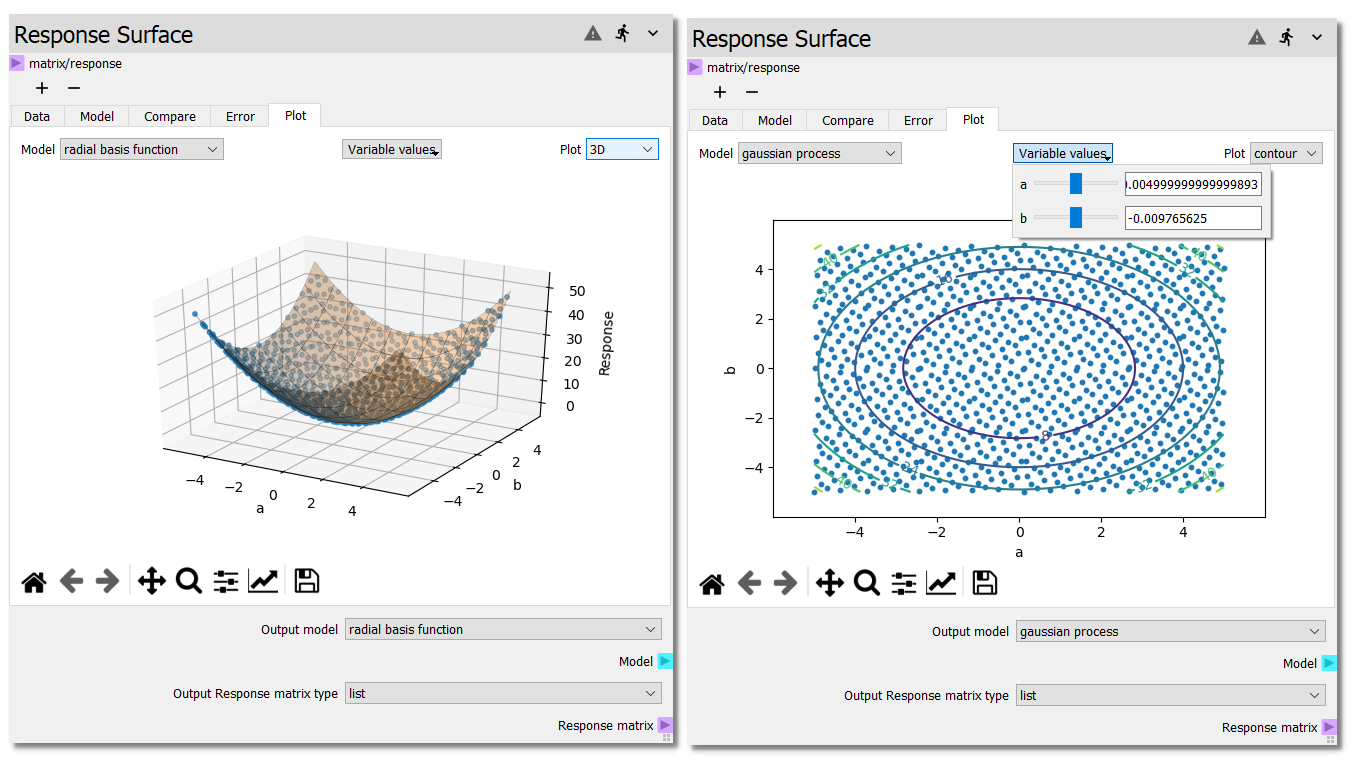This screenshot has width=1360, height=760.
Task: Click the plus button in left panel
Action: pos(42,88)
